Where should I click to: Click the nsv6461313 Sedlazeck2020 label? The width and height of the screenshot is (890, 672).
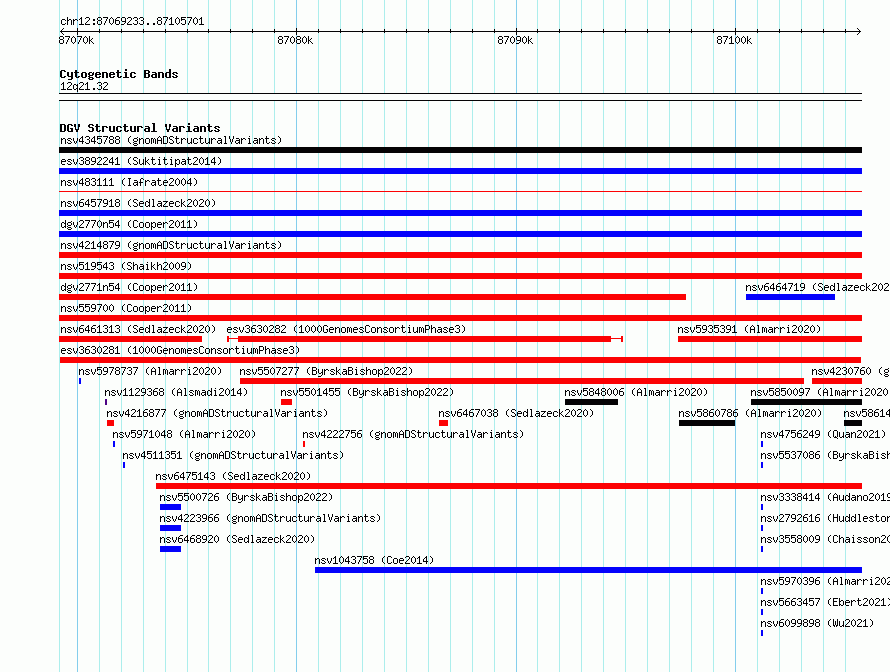pos(138,329)
